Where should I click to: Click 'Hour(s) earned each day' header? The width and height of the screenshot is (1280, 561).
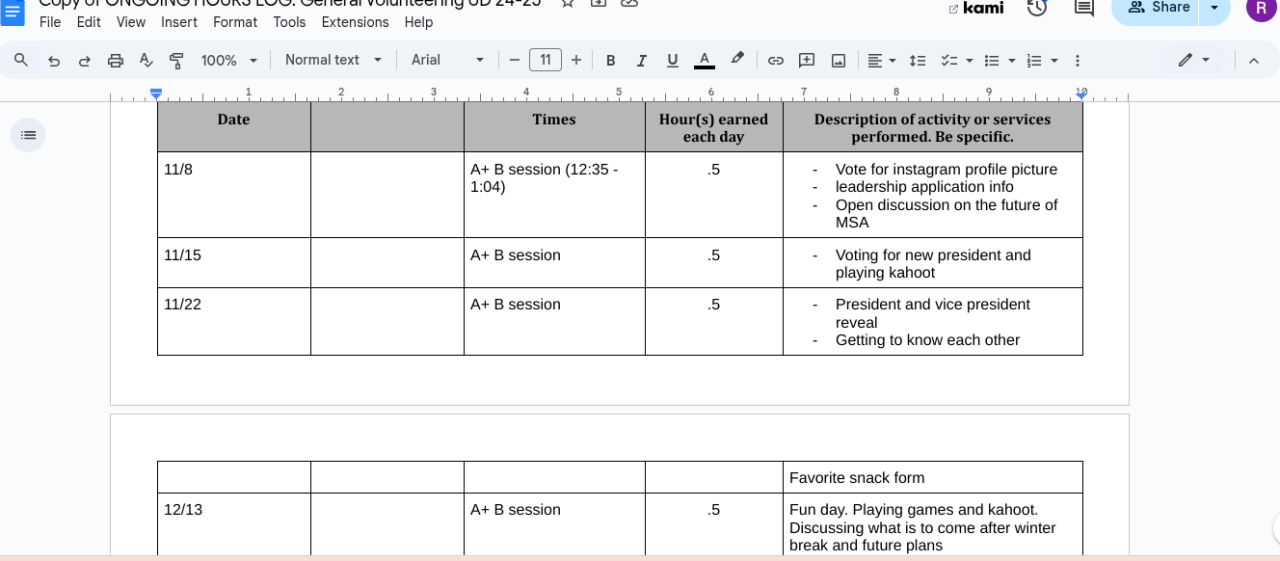point(714,127)
